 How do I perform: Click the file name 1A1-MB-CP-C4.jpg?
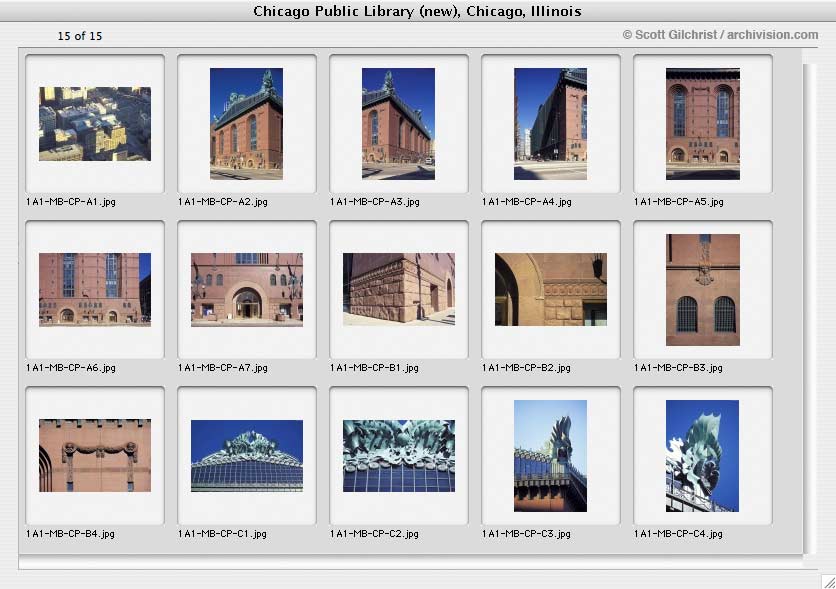pos(678,534)
